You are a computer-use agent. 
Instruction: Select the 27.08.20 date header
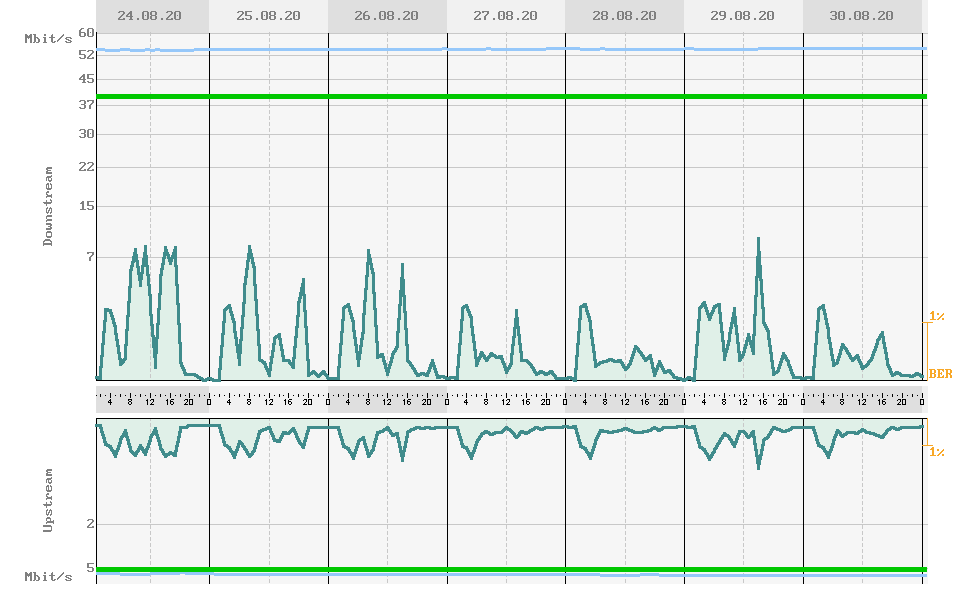(505, 16)
